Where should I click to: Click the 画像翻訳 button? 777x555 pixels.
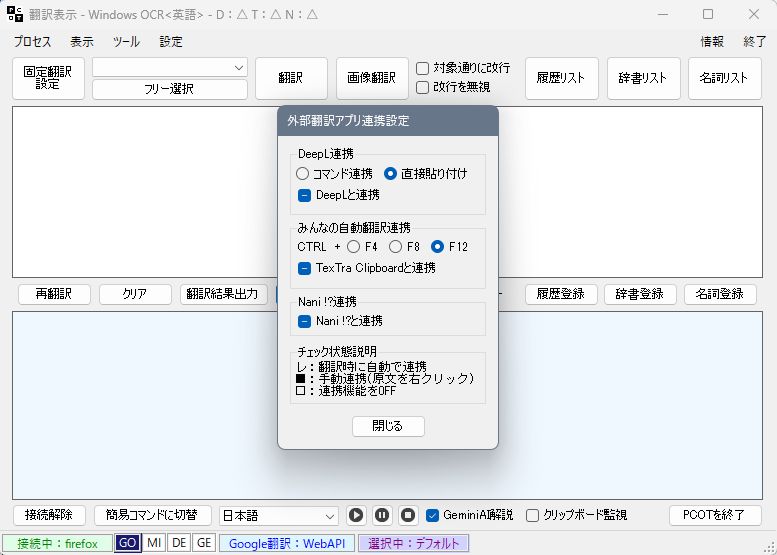pos(372,78)
